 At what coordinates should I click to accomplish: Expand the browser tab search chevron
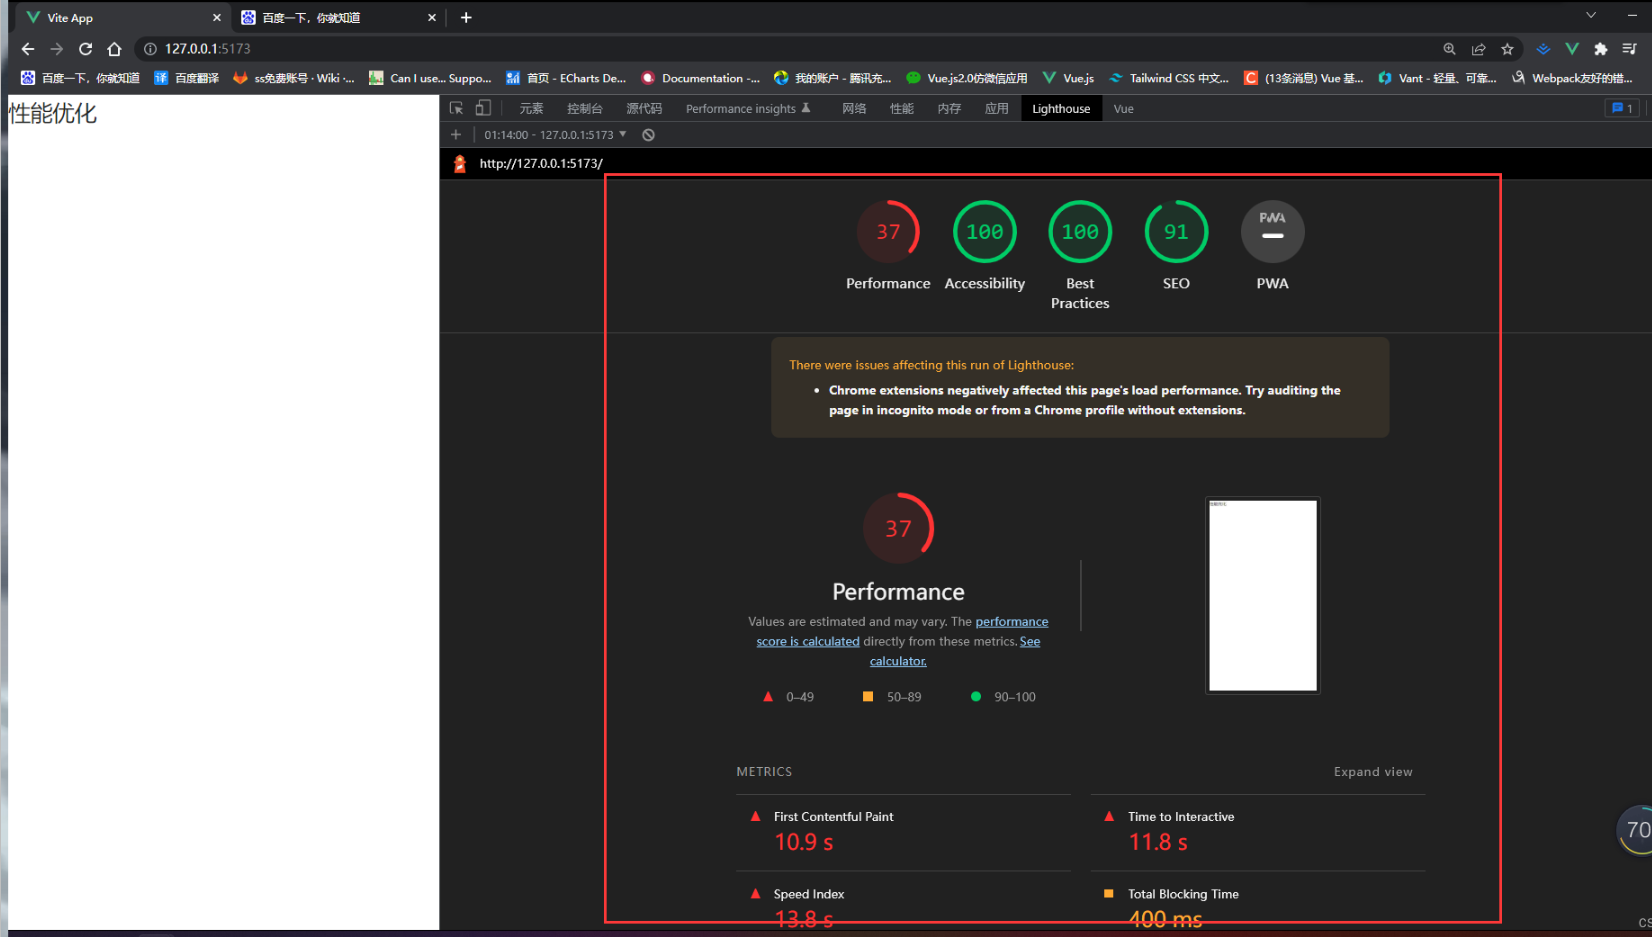coord(1591,15)
